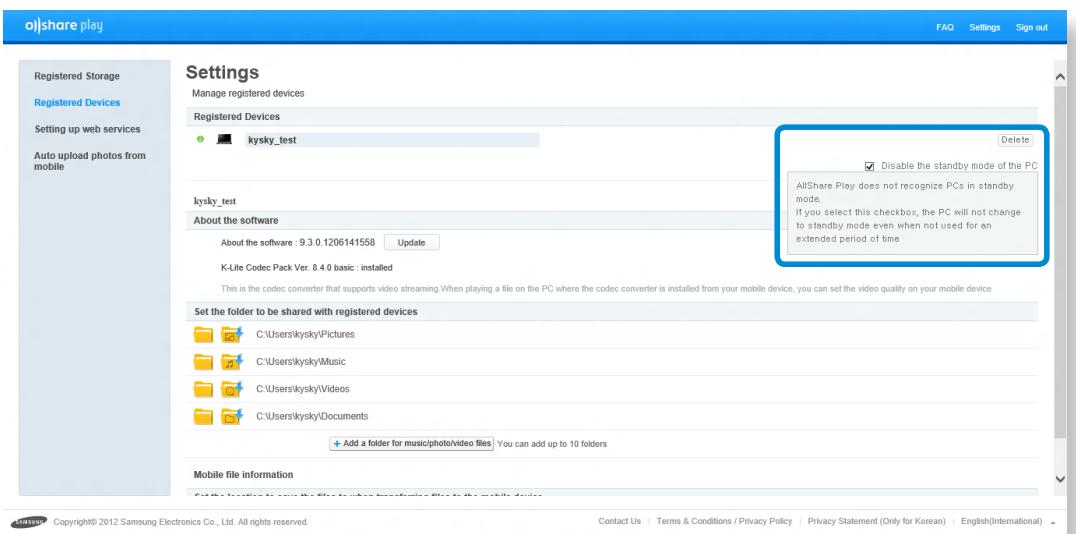Click the Videos shared-folder icon
1076x534 pixels.
click(233, 389)
